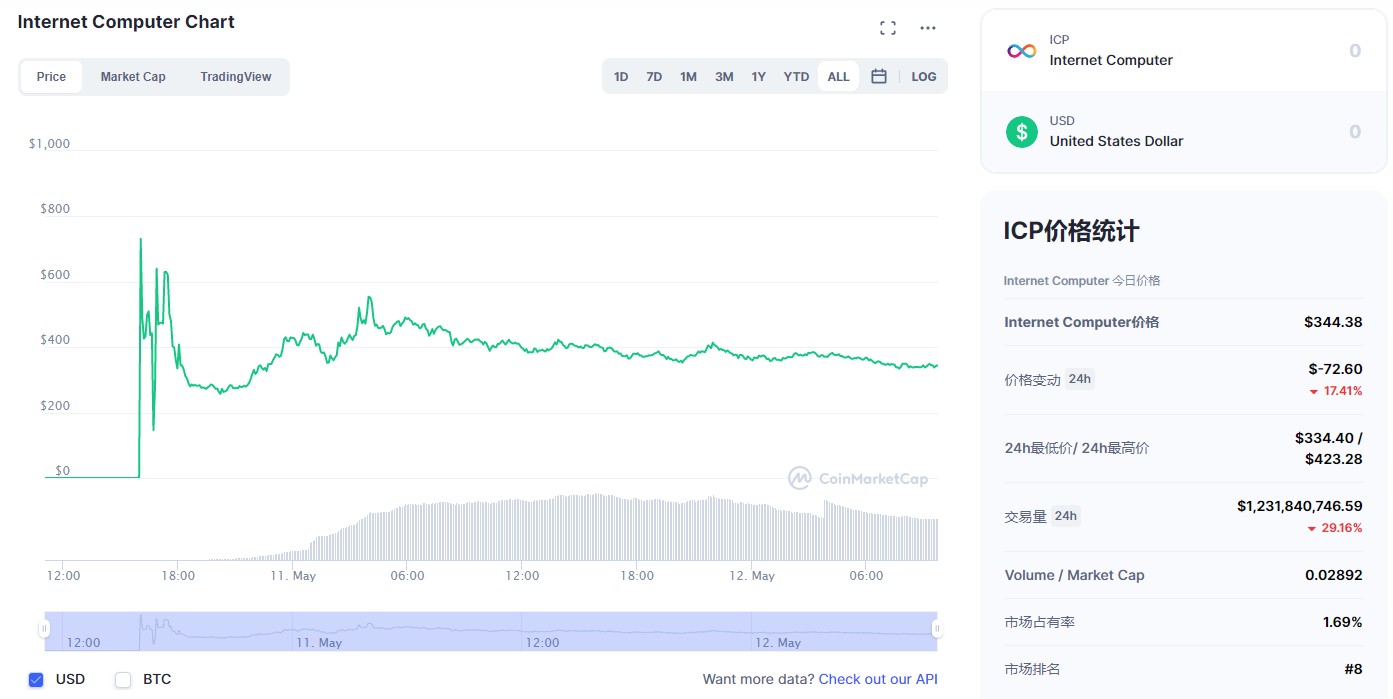Image resolution: width=1393 pixels, height=699 pixels.
Task: Open the 24h price change period dropdown
Action: click(1079, 379)
